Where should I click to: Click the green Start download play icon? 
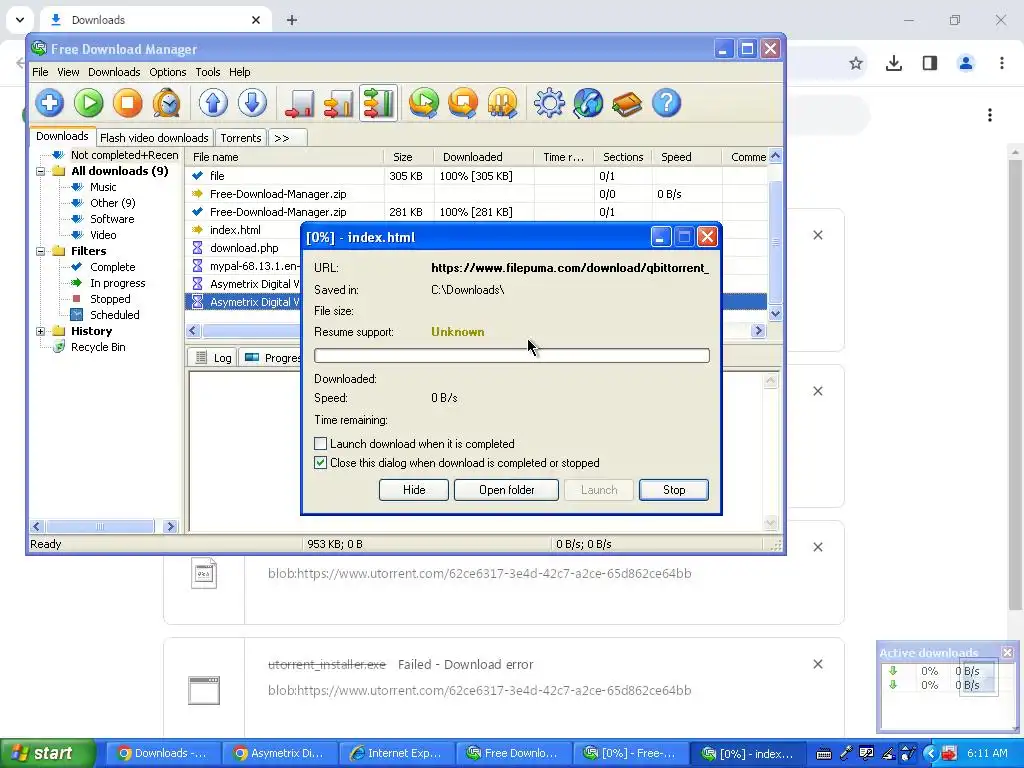[89, 103]
